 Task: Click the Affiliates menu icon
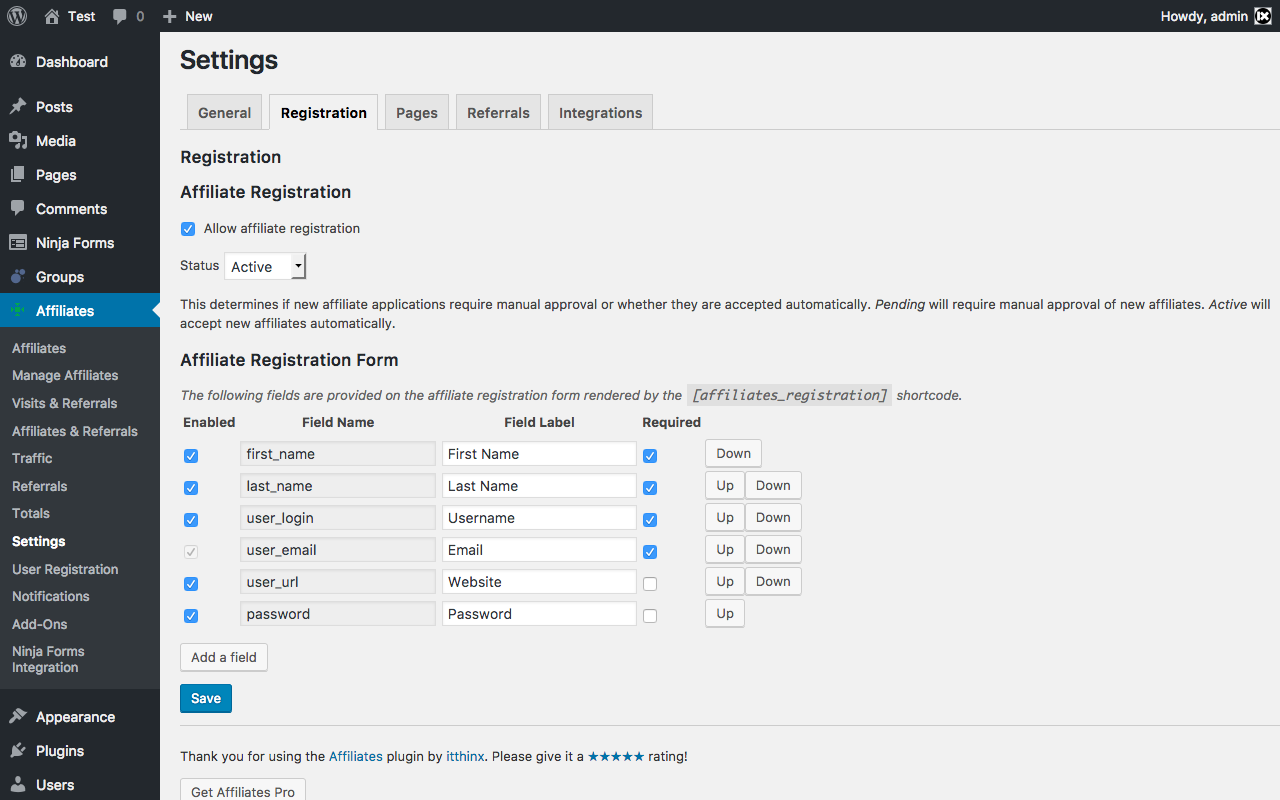pyautogui.click(x=18, y=311)
